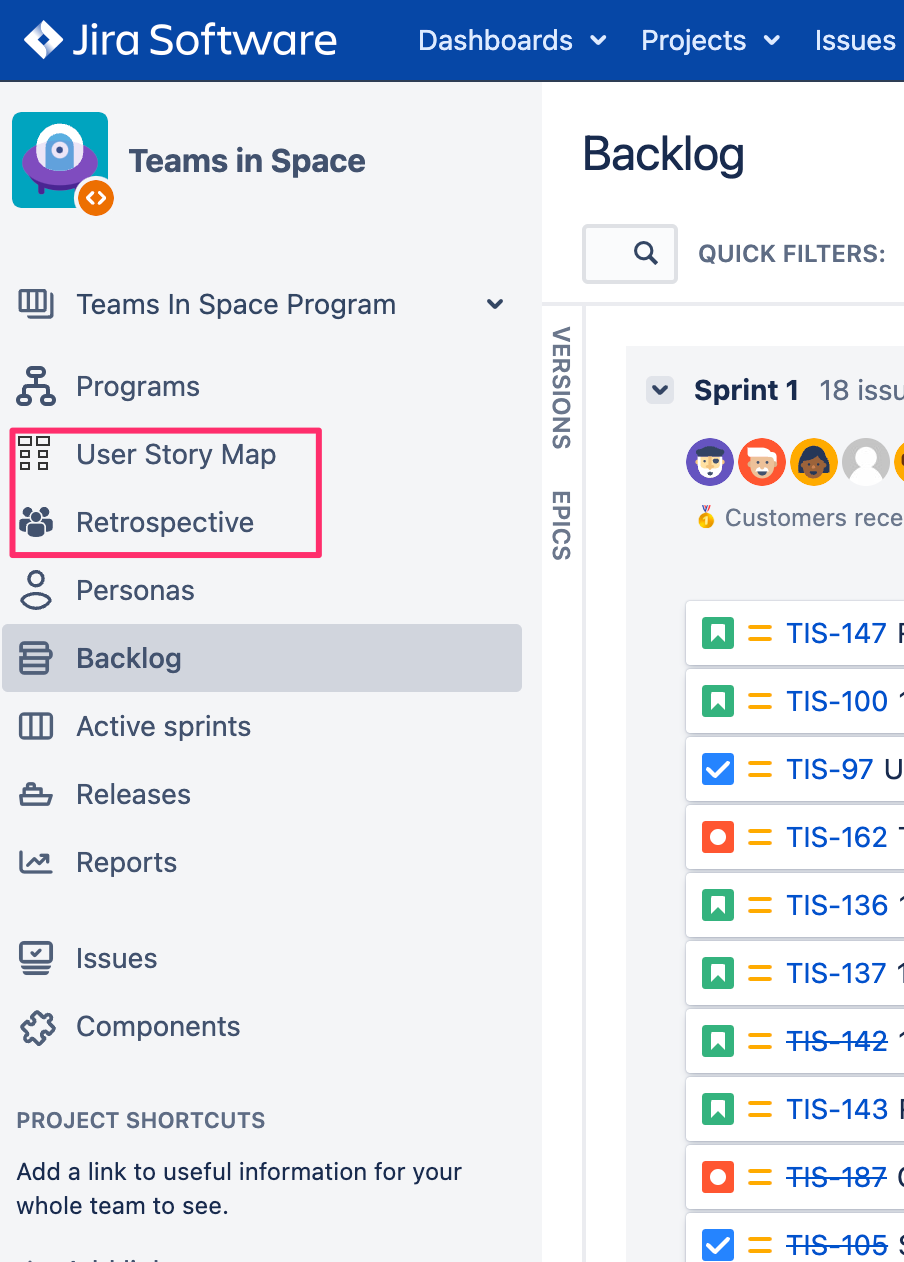Open the VERSIONS side panel
This screenshot has height=1262, width=904.
point(561,387)
